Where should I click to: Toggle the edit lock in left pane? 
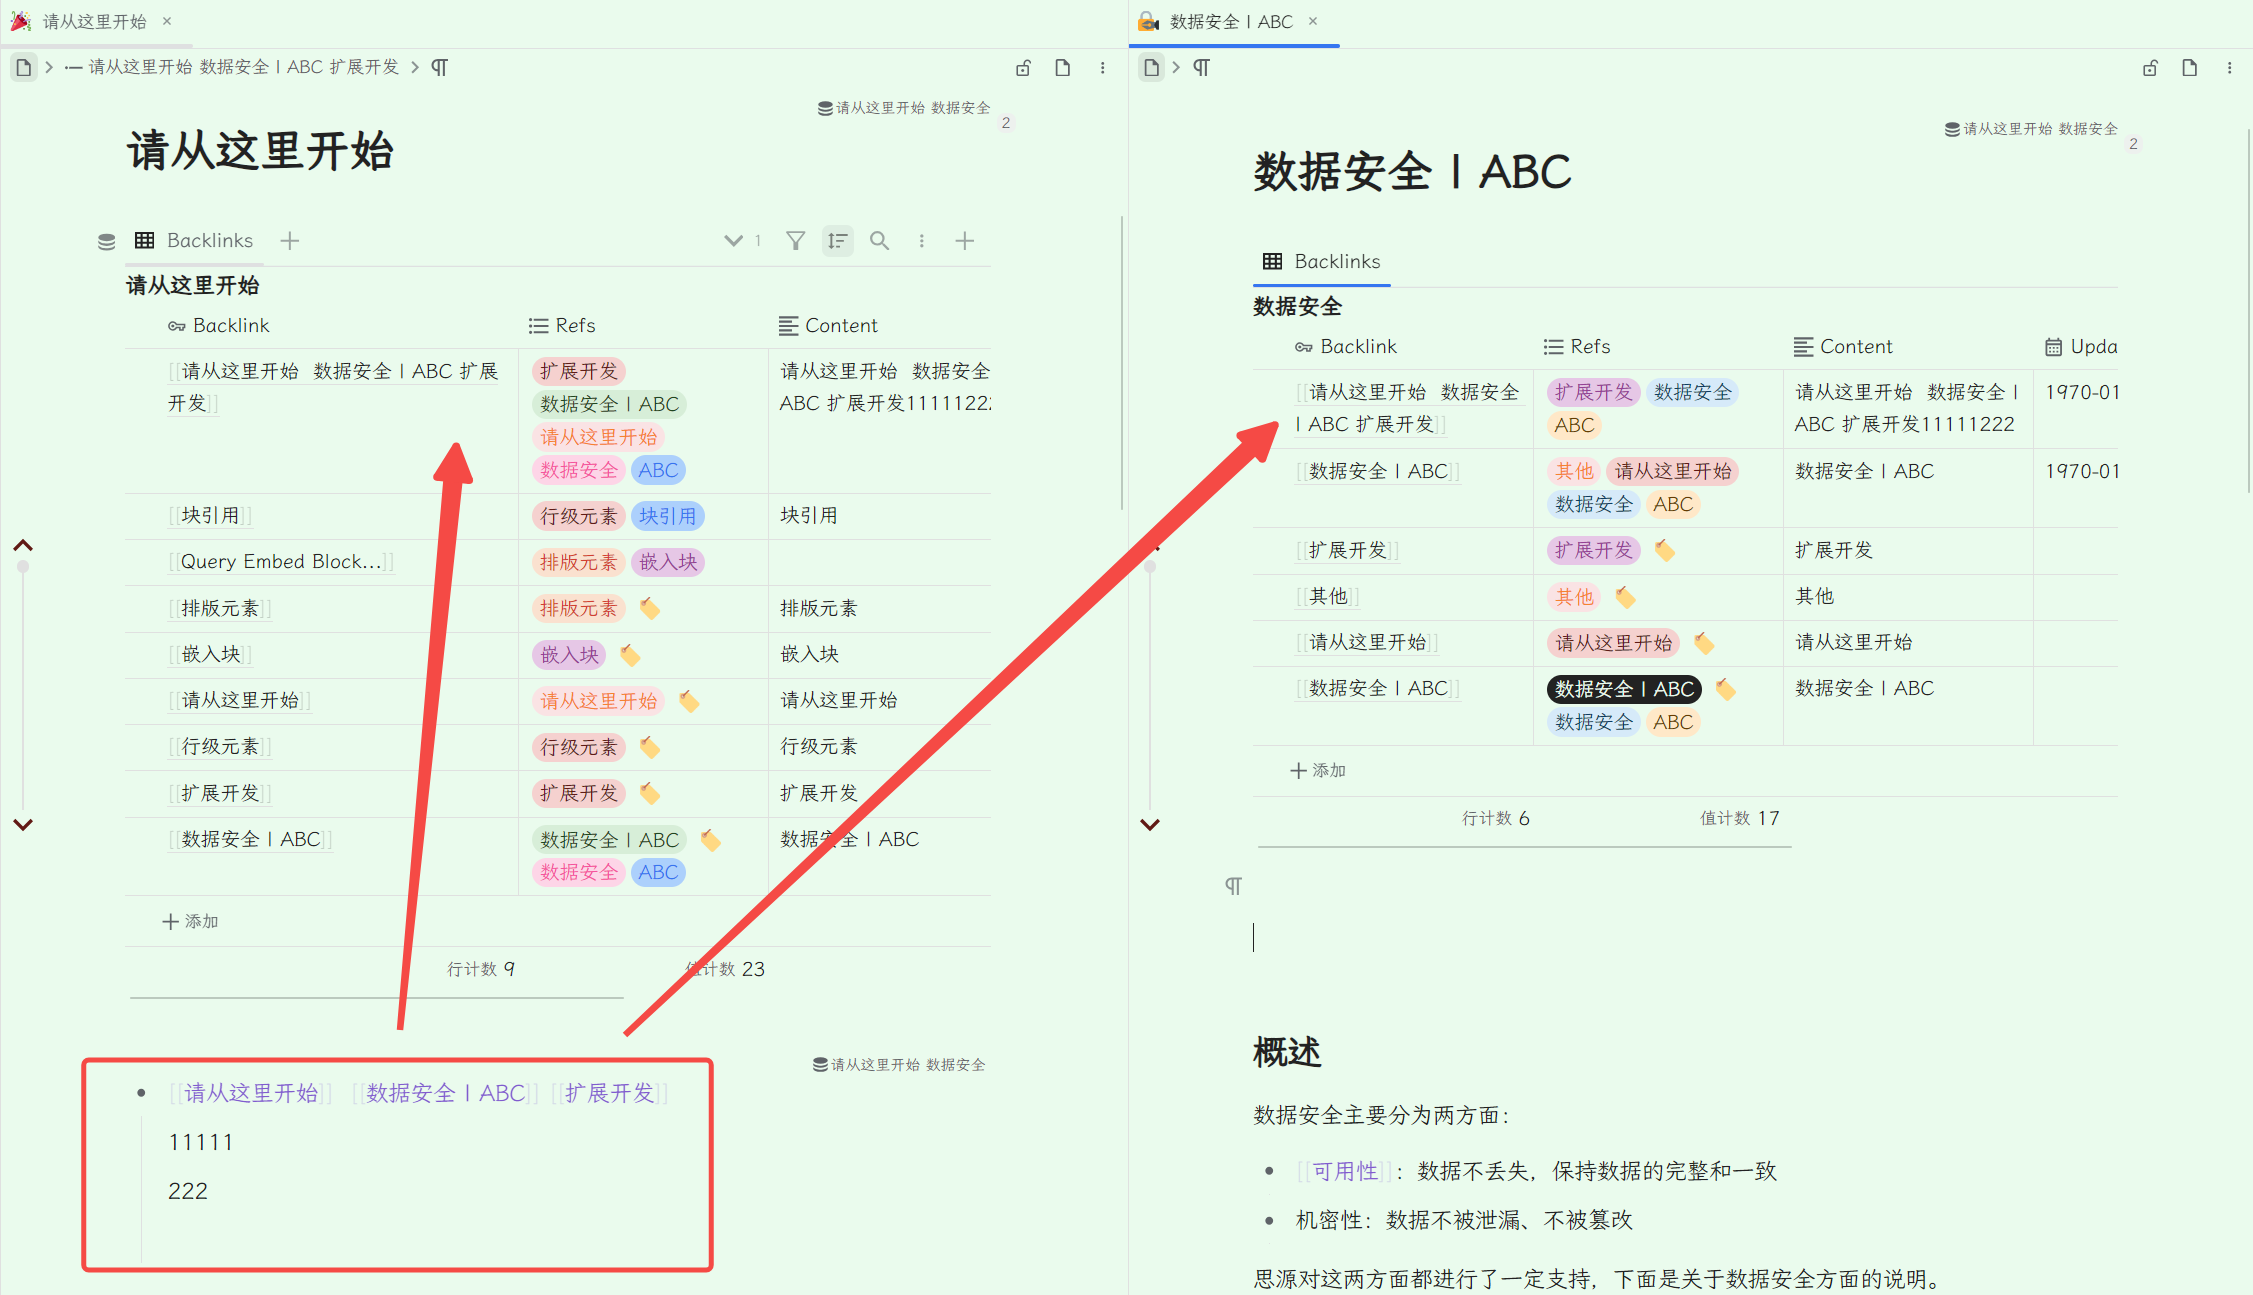coord(1023,67)
